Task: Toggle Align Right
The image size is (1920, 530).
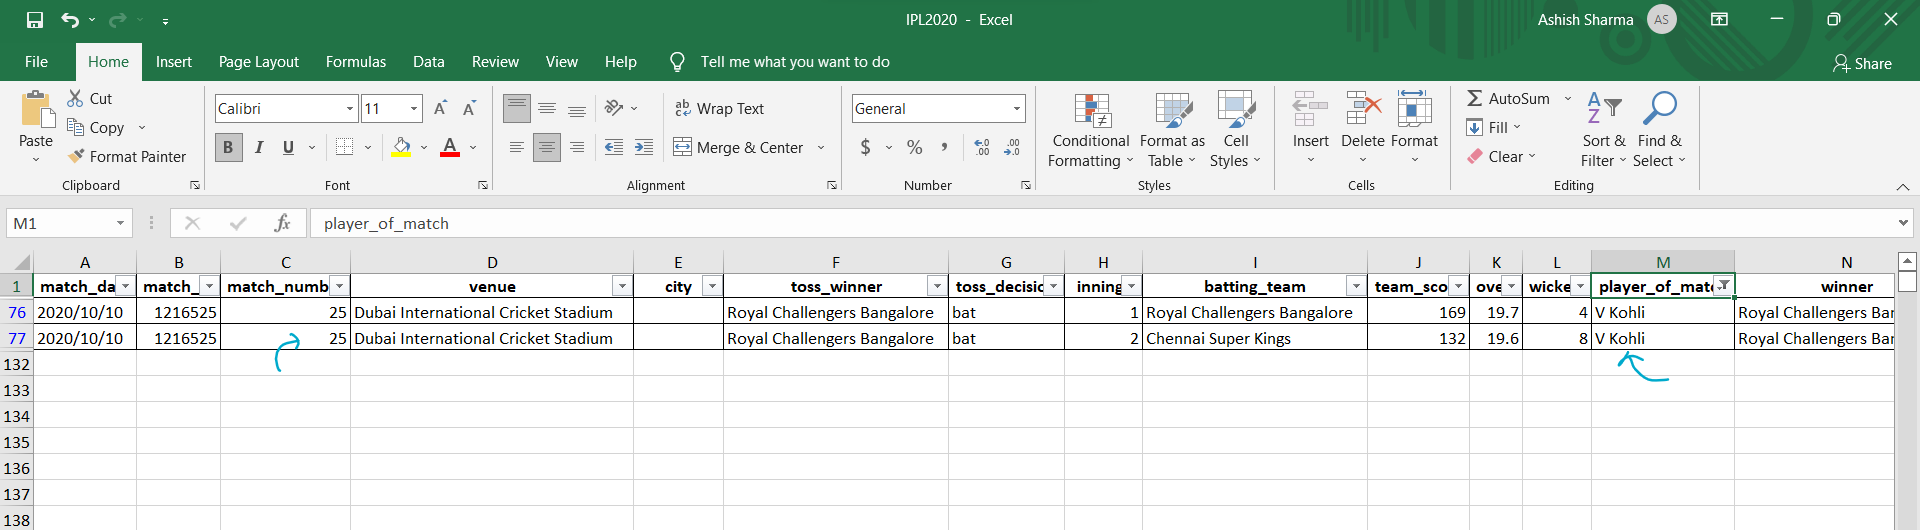Action: [x=577, y=147]
